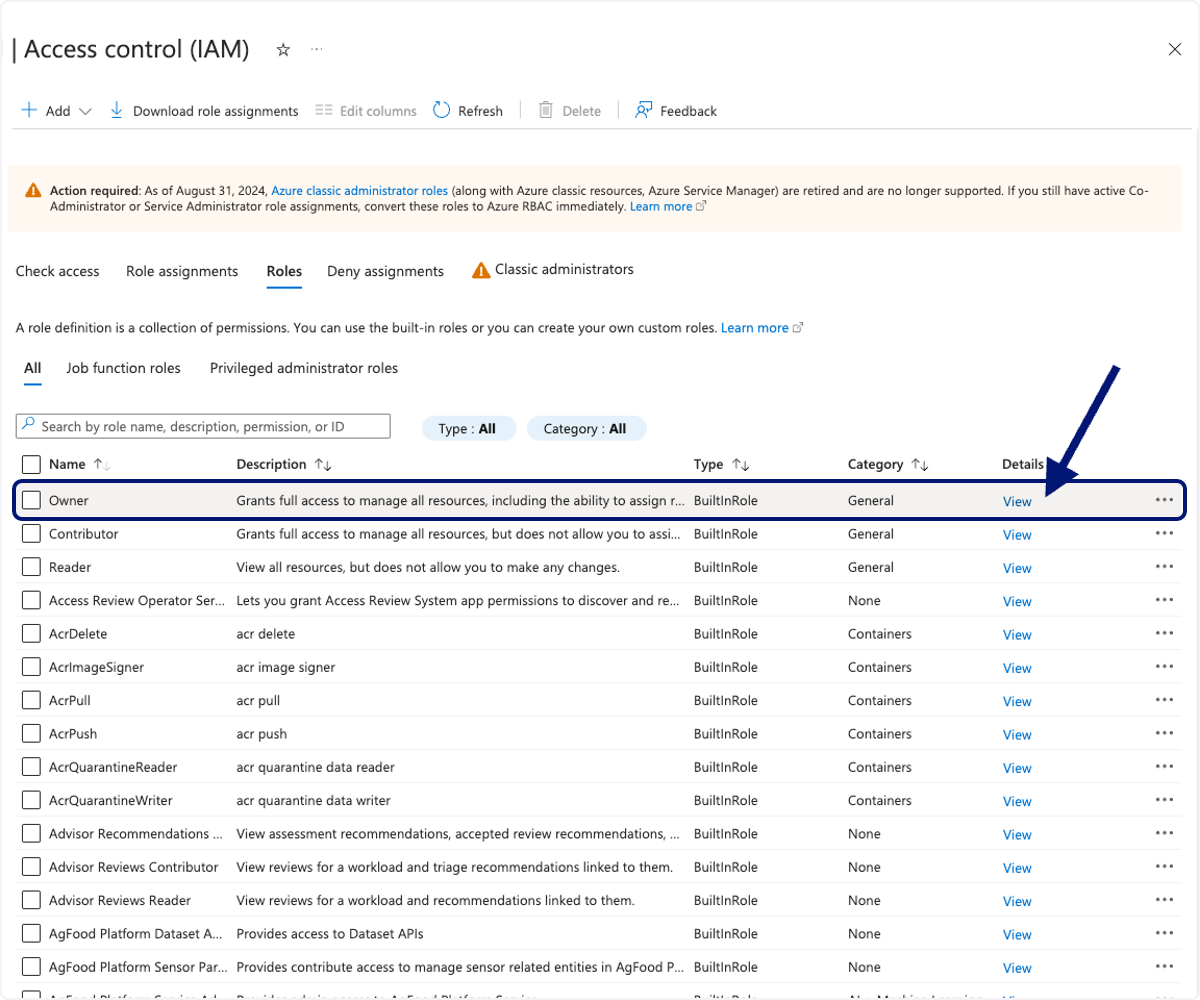Open the more options menu for AcrDelete
The width and height of the screenshot is (1200, 1000).
[x=1164, y=634]
